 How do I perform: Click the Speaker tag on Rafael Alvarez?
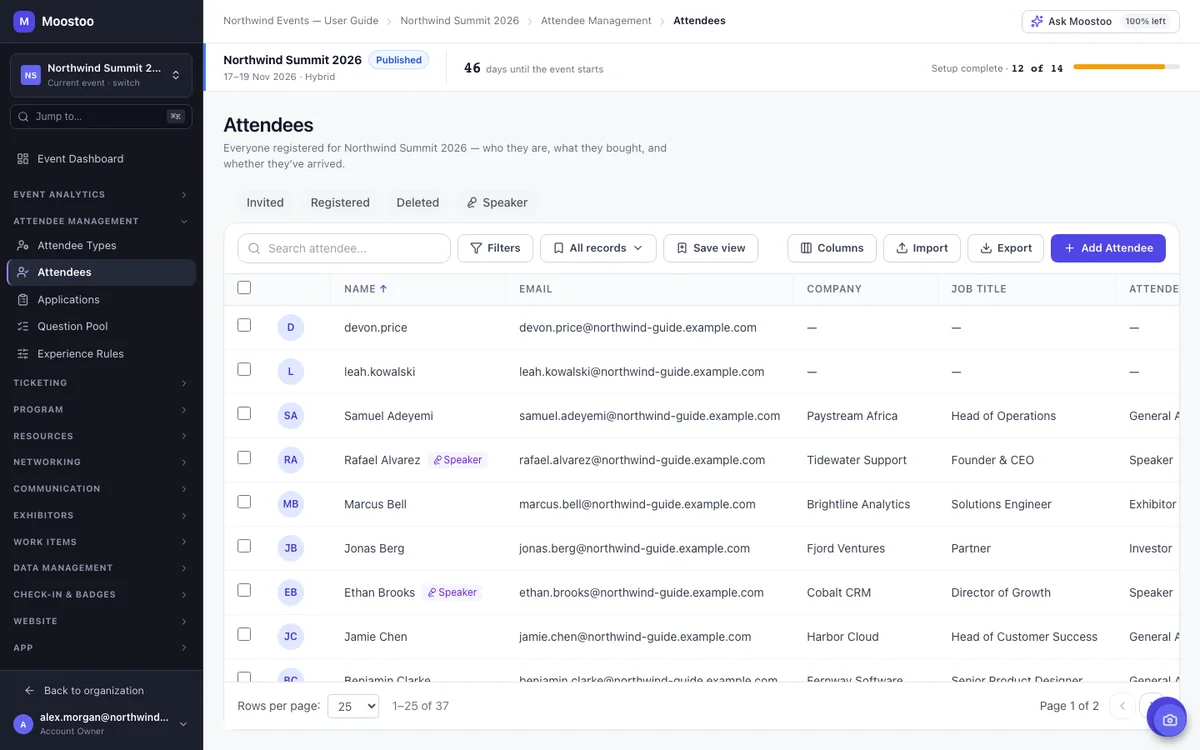click(458, 460)
